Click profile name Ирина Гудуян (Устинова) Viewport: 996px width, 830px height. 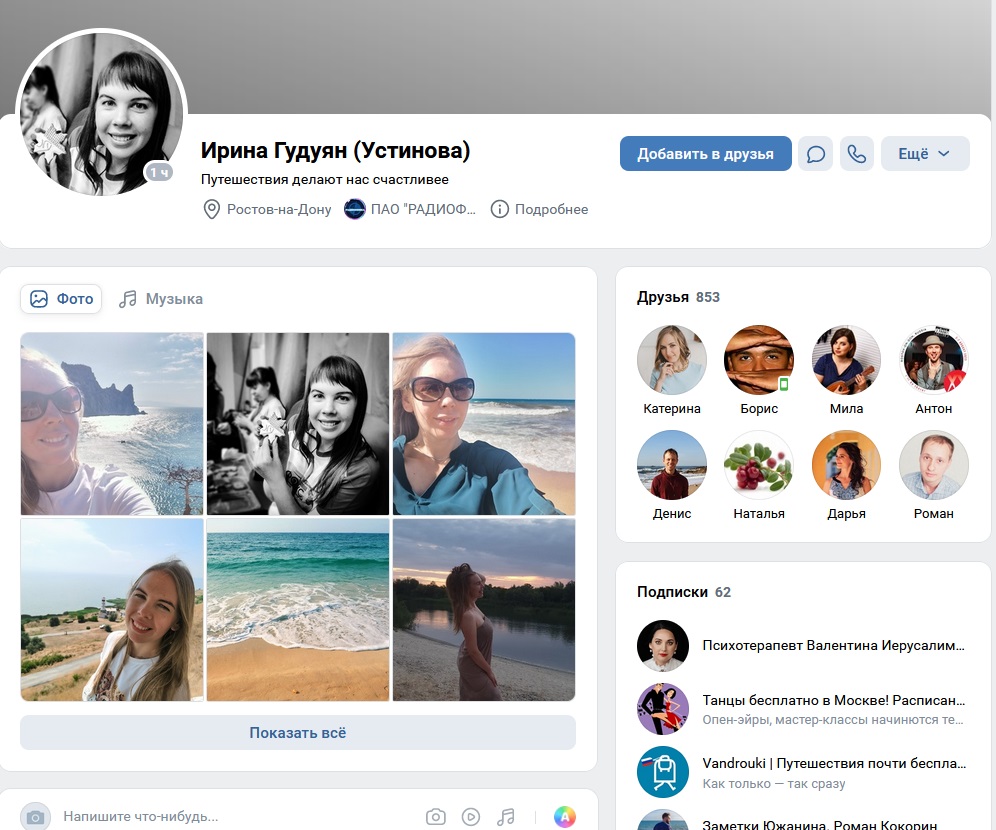coord(335,151)
